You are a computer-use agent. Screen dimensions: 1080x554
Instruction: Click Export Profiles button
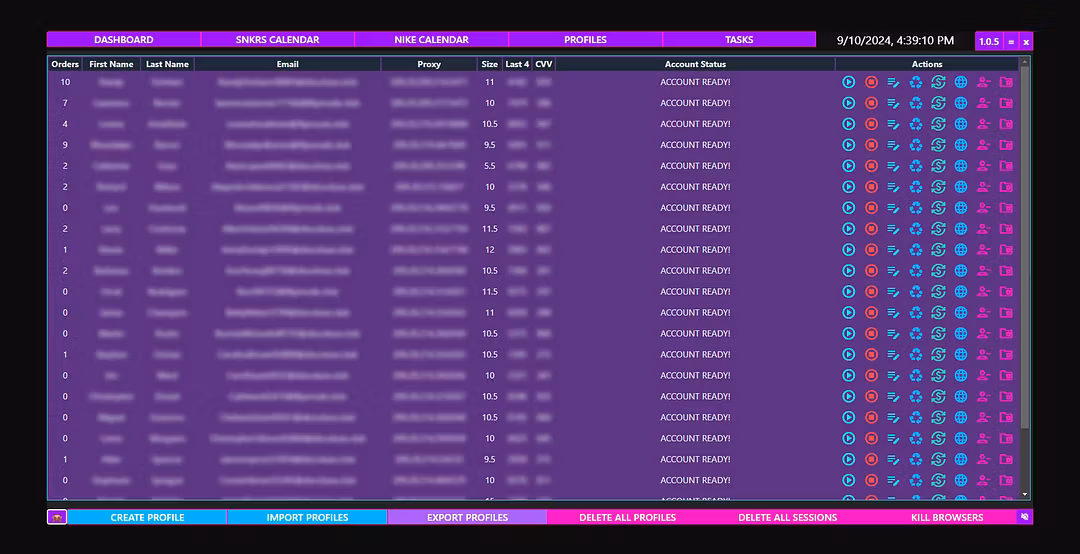click(468, 517)
